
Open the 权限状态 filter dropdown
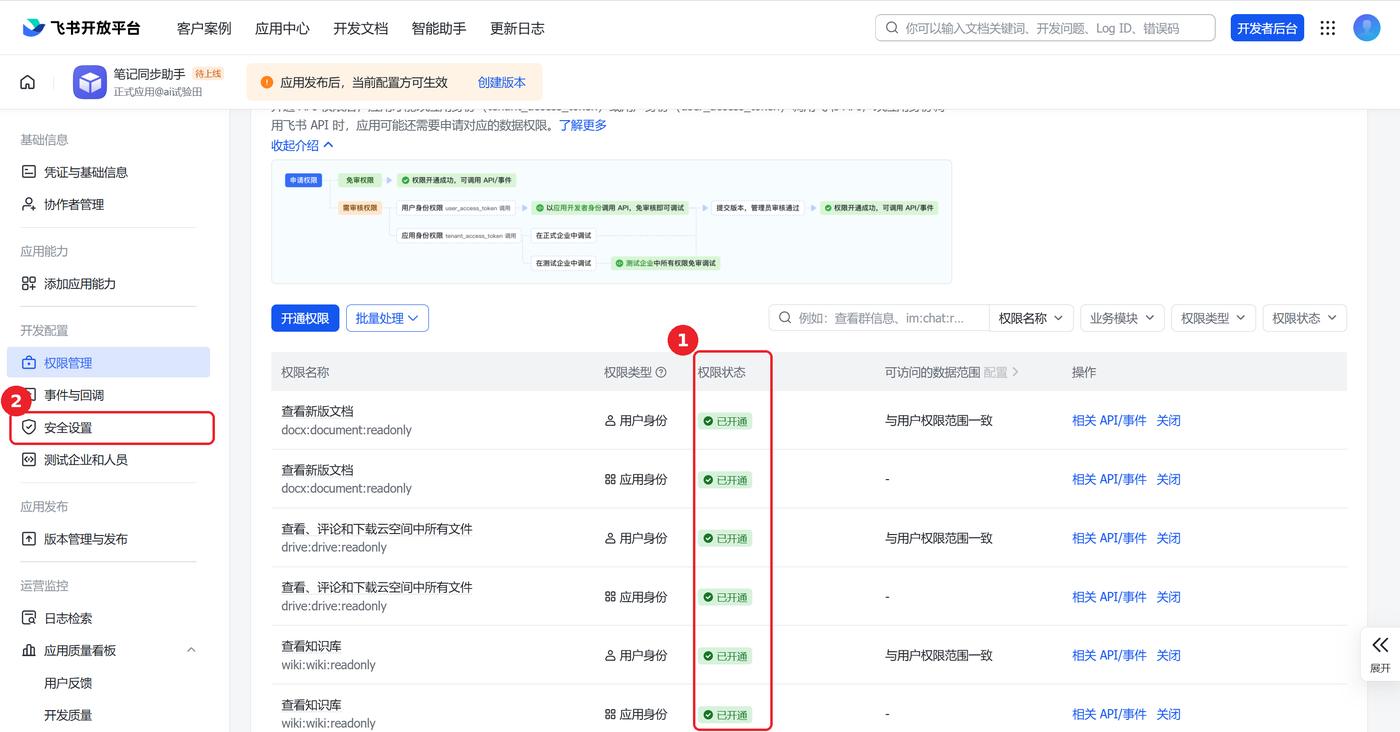1305,318
